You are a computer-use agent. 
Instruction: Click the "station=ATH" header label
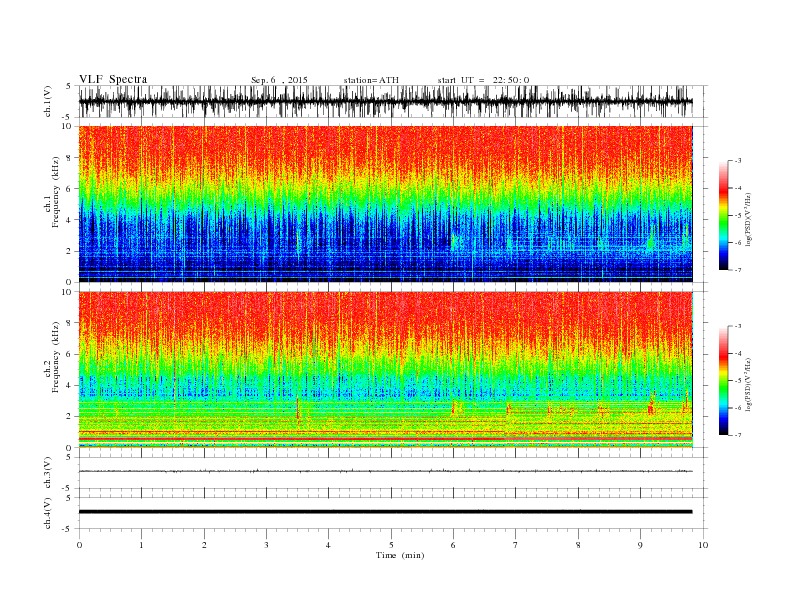pos(371,80)
